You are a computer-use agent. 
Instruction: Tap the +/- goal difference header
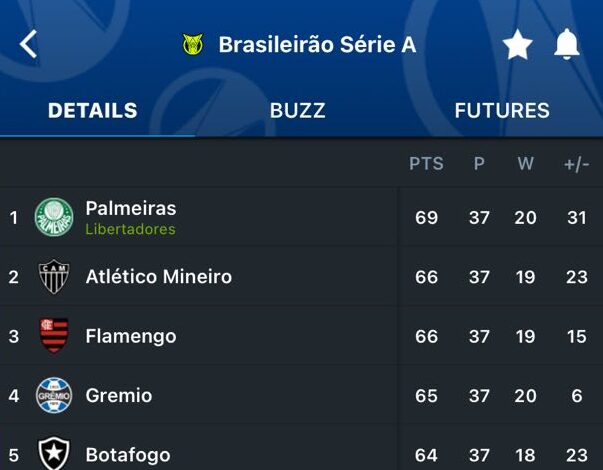(x=577, y=164)
